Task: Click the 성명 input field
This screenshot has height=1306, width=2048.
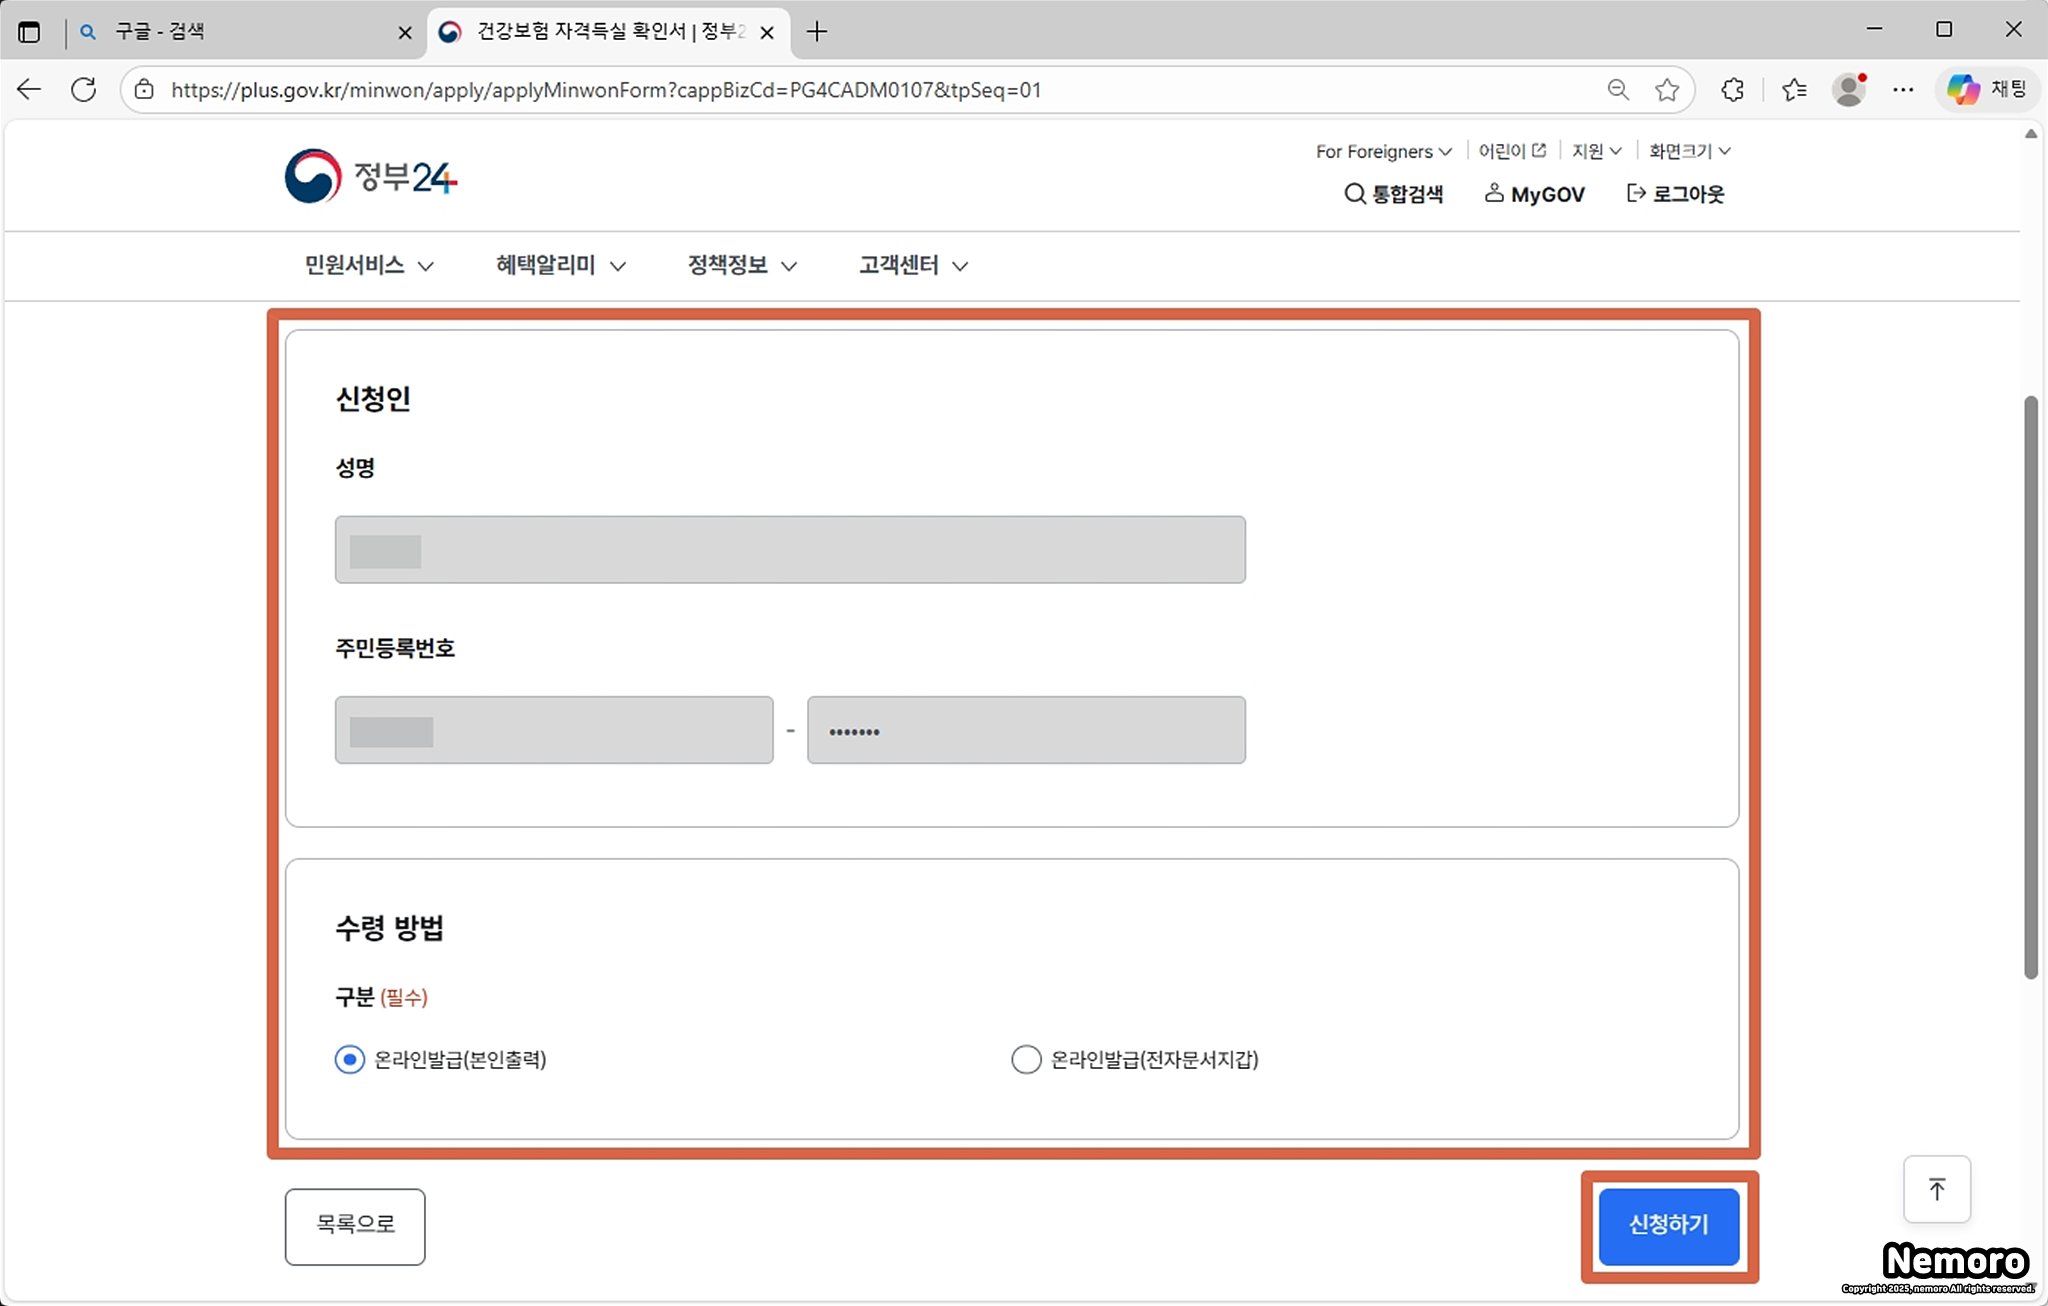Action: tap(790, 550)
